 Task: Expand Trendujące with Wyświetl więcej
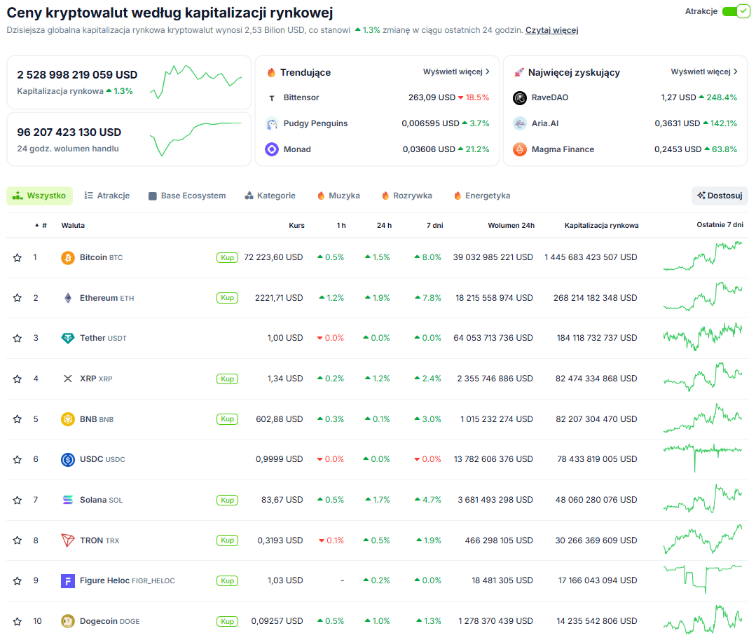click(458, 72)
